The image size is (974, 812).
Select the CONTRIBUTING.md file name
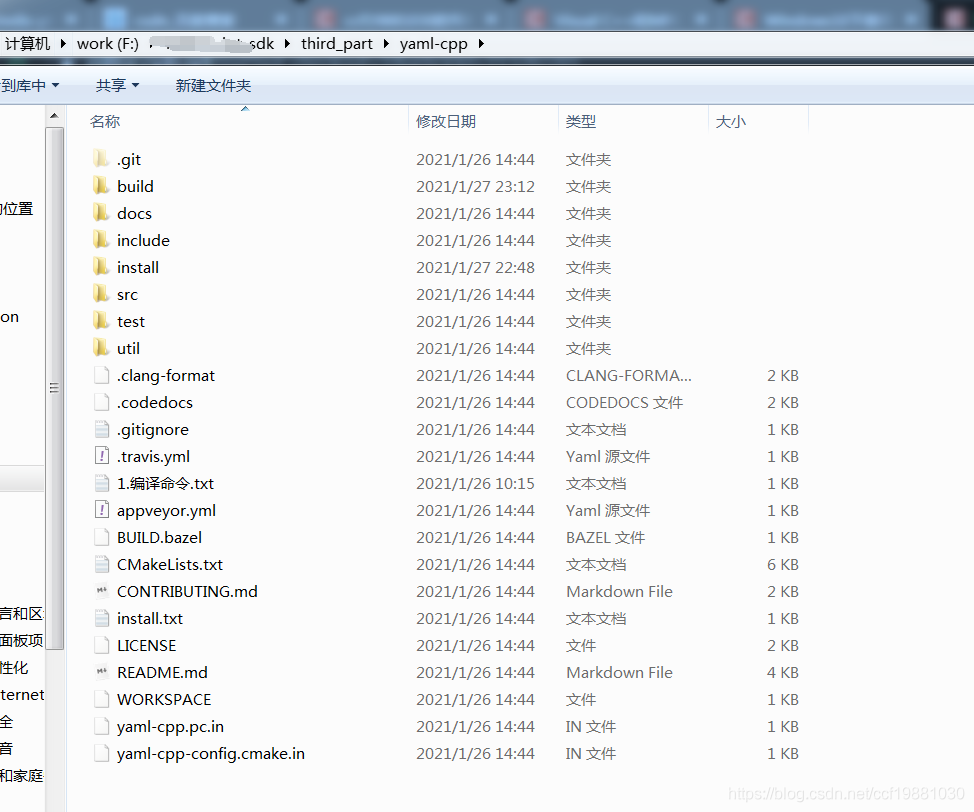[187, 591]
